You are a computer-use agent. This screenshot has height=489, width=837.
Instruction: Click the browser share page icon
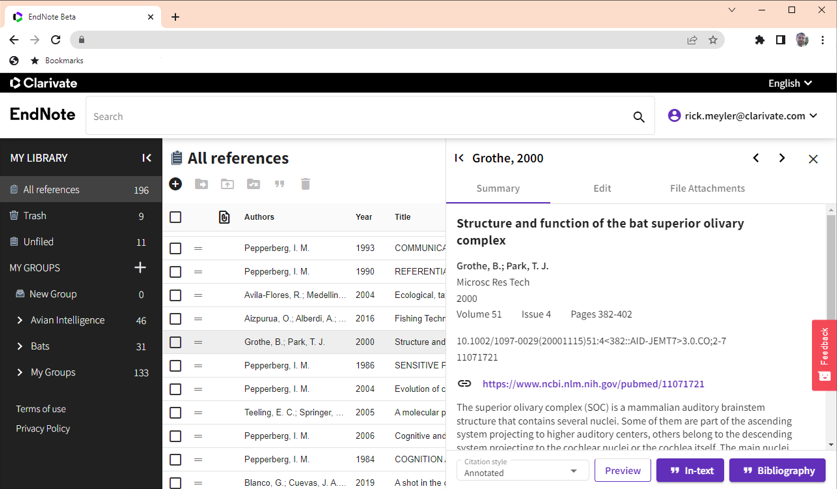tap(692, 40)
